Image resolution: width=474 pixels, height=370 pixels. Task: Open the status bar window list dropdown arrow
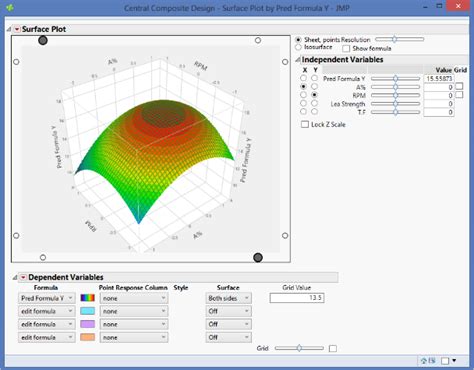454,361
